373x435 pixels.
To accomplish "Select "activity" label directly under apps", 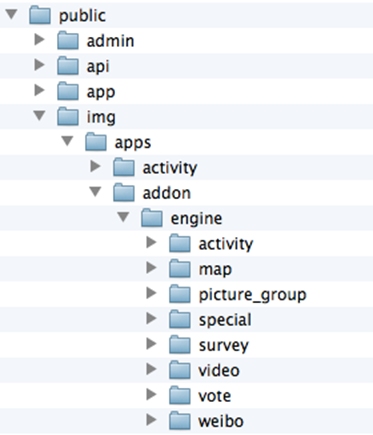I will 170,168.
